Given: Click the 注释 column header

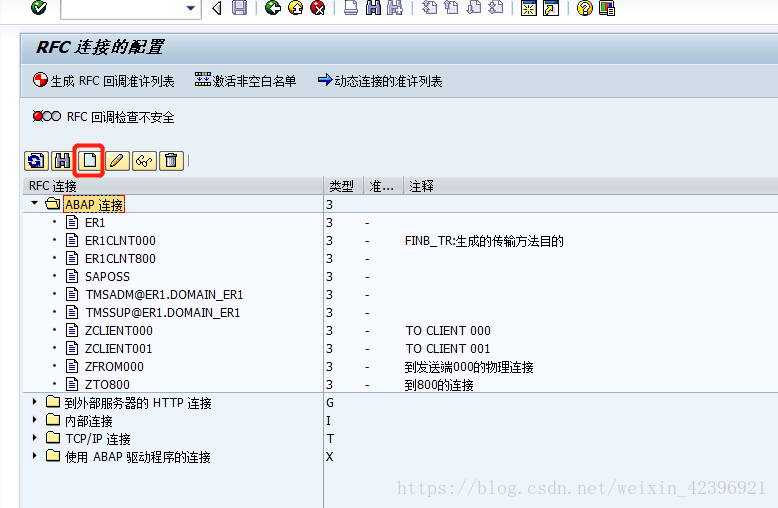Looking at the screenshot, I should click(590, 186).
